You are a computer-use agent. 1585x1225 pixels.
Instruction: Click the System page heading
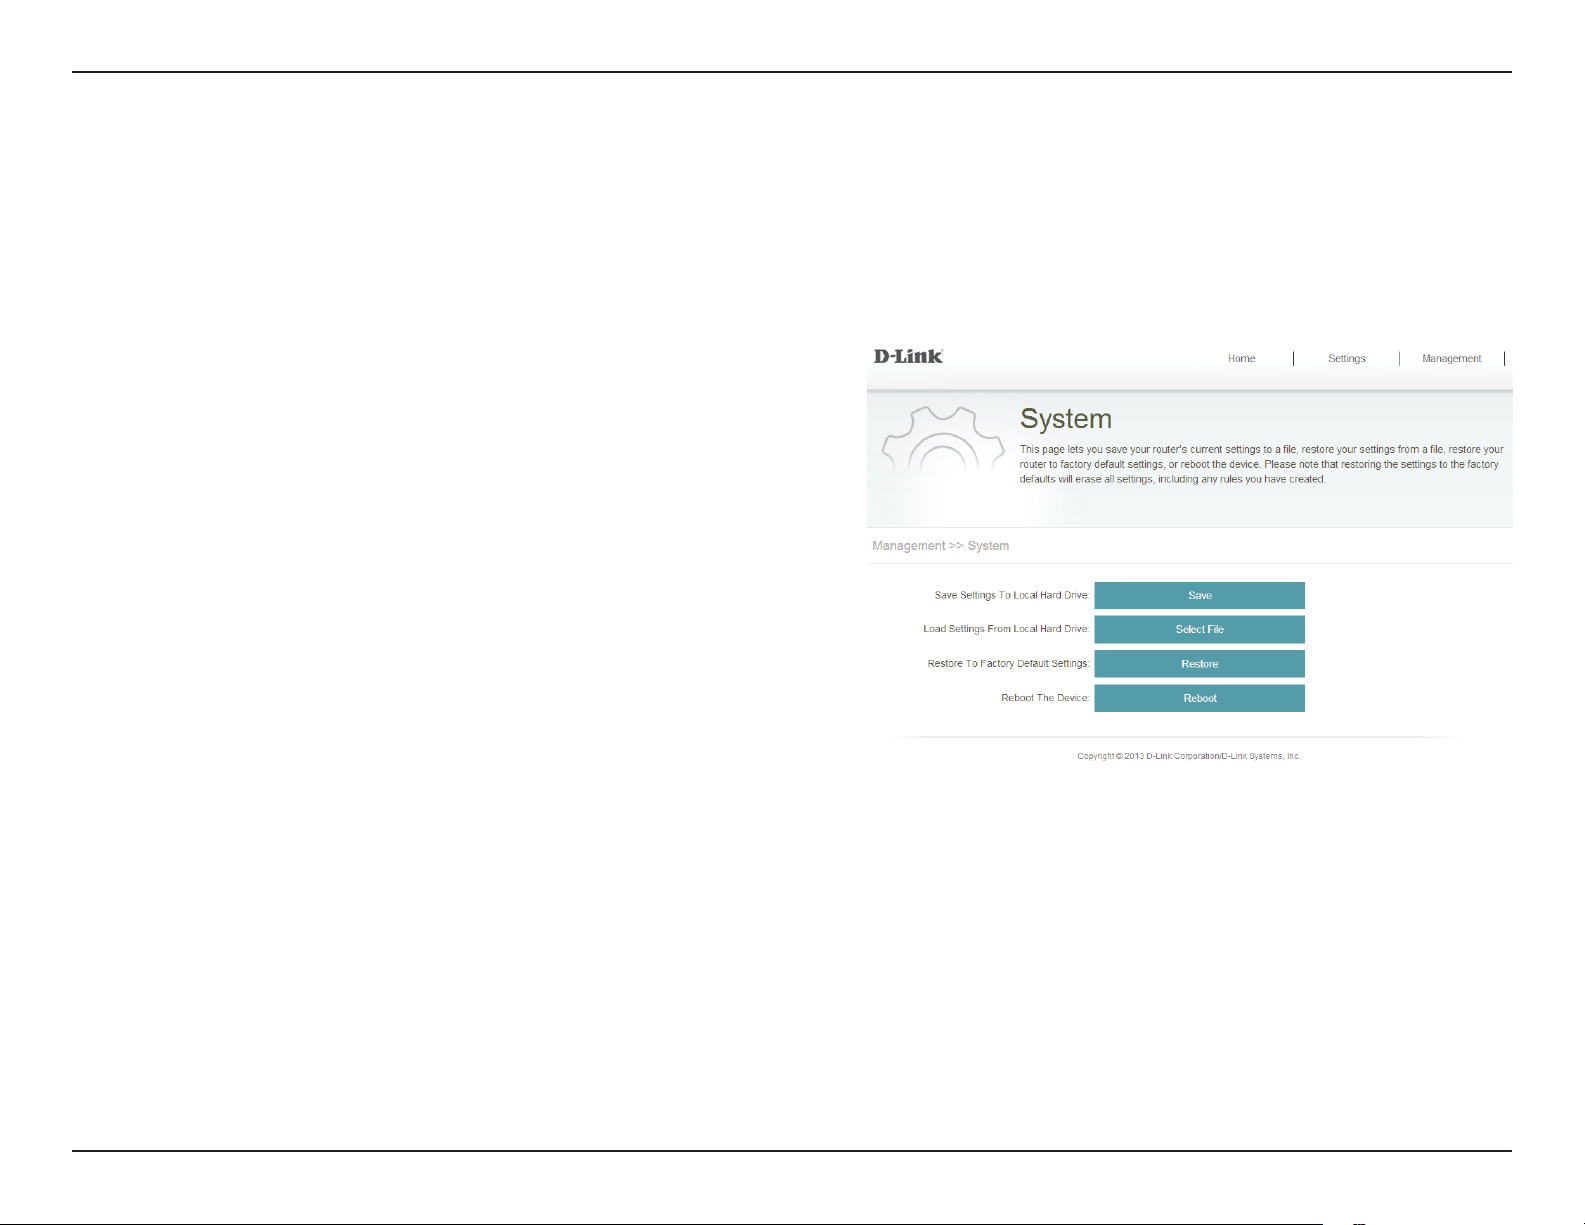pos(1065,419)
